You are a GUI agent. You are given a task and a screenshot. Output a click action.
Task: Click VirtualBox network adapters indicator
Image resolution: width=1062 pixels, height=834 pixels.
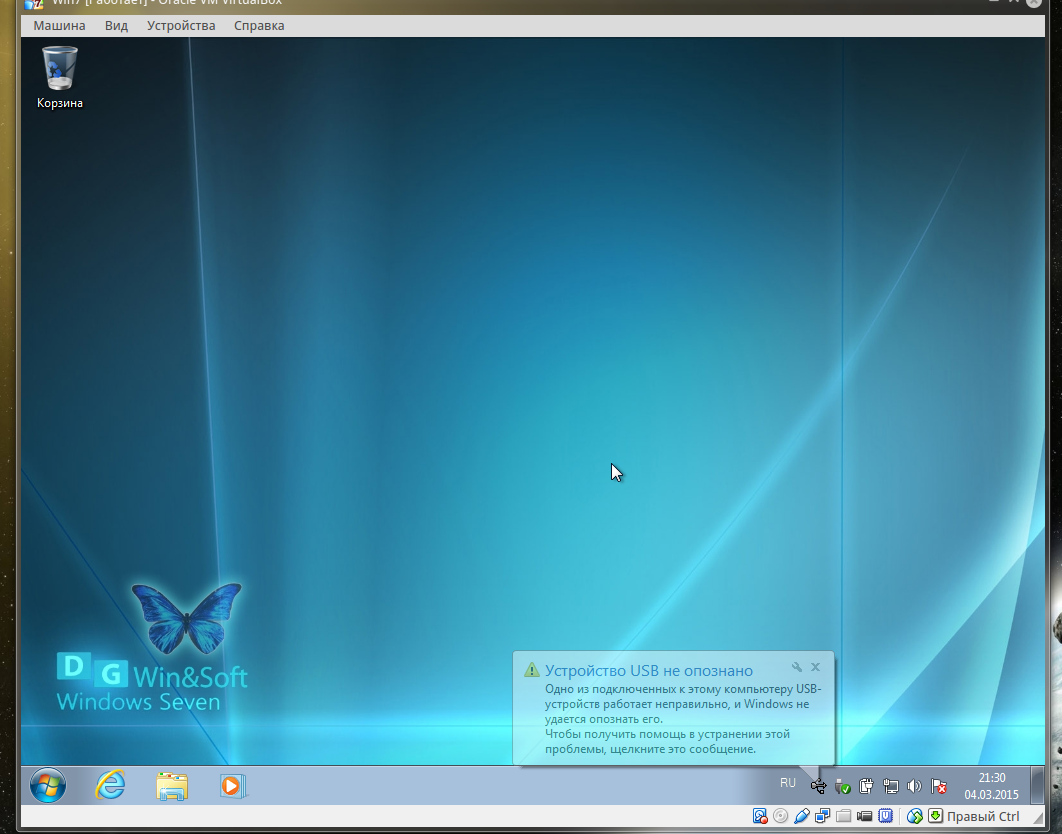[x=822, y=816]
